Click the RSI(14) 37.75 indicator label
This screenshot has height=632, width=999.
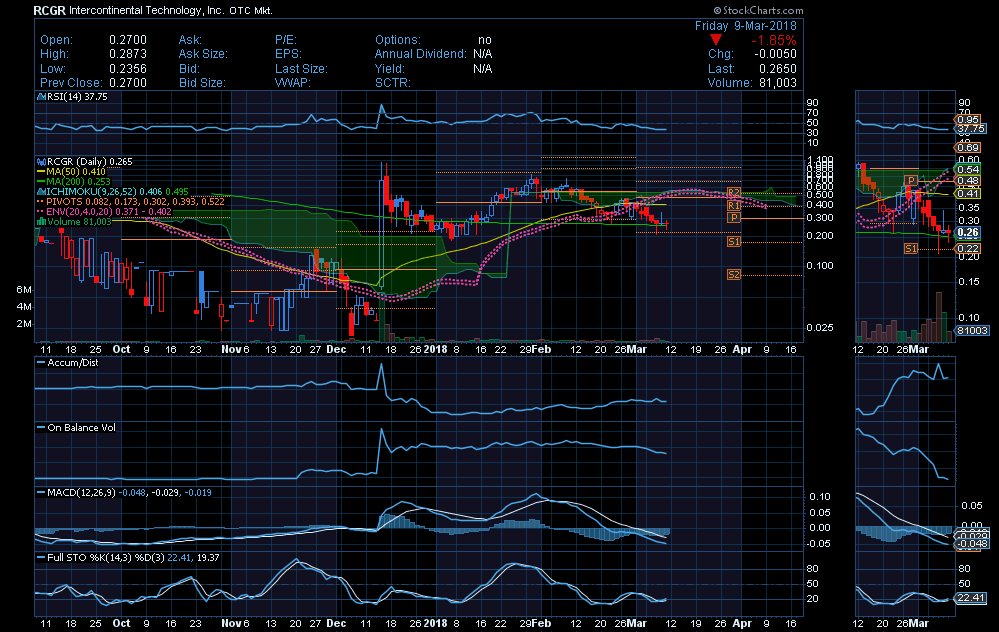(x=72, y=97)
